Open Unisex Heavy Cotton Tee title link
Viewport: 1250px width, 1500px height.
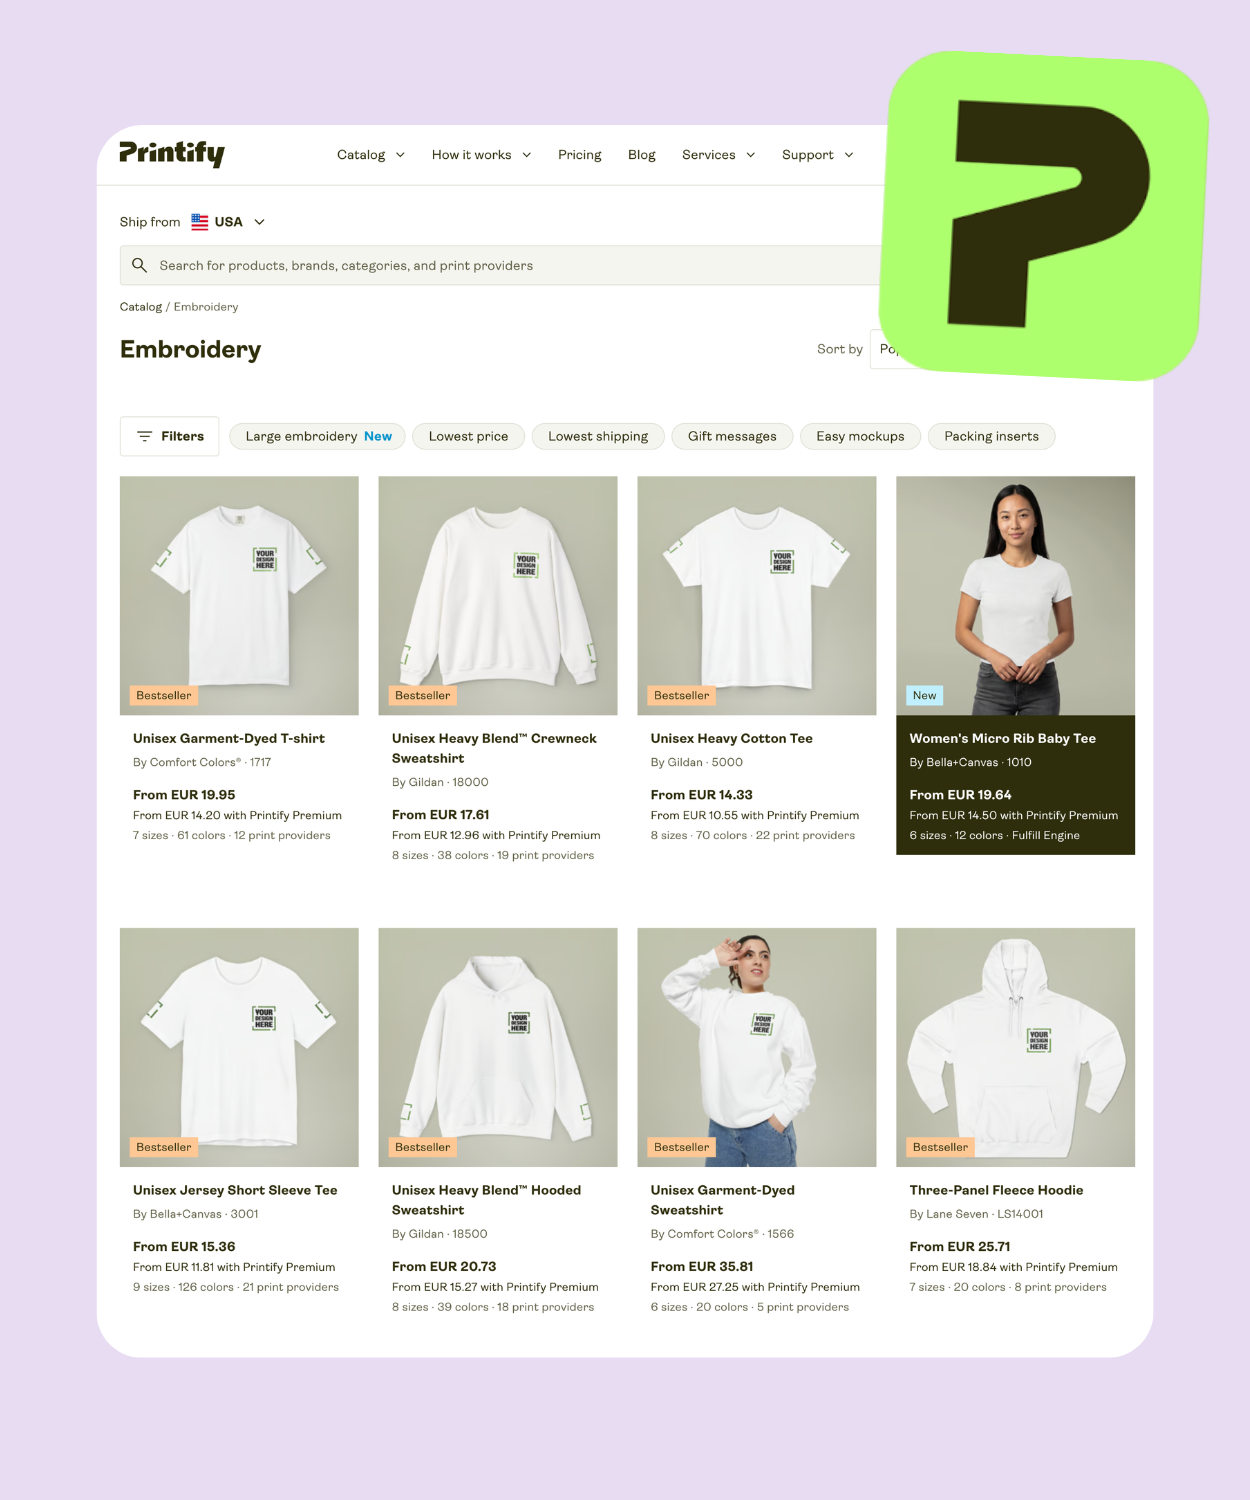pyautogui.click(x=731, y=738)
